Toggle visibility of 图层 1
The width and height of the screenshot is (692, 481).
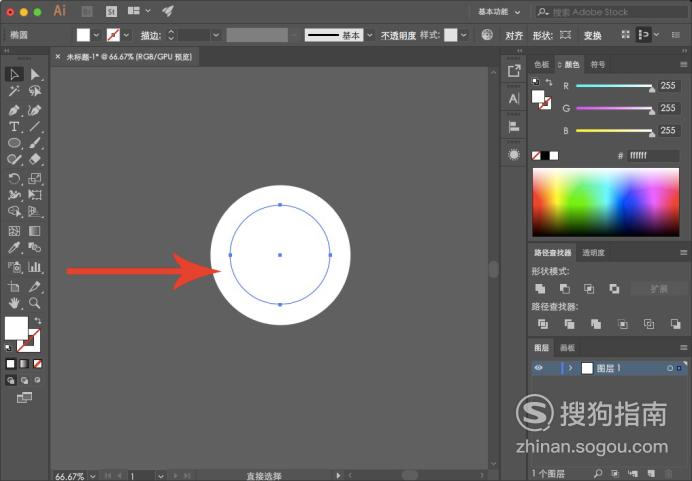click(539, 368)
